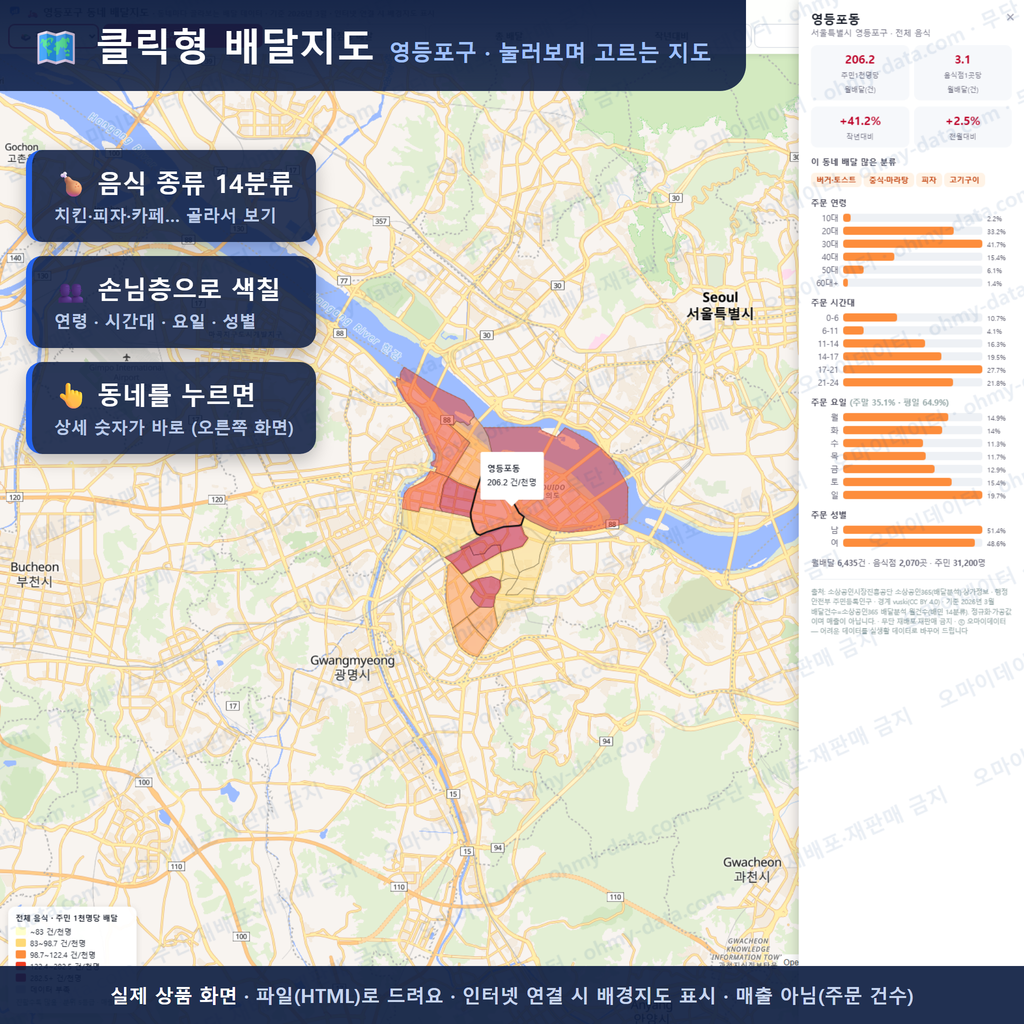Viewport: 1024px width, 1024px height.
Task: Select the 중식·마라탕 category tag
Action: tap(888, 180)
